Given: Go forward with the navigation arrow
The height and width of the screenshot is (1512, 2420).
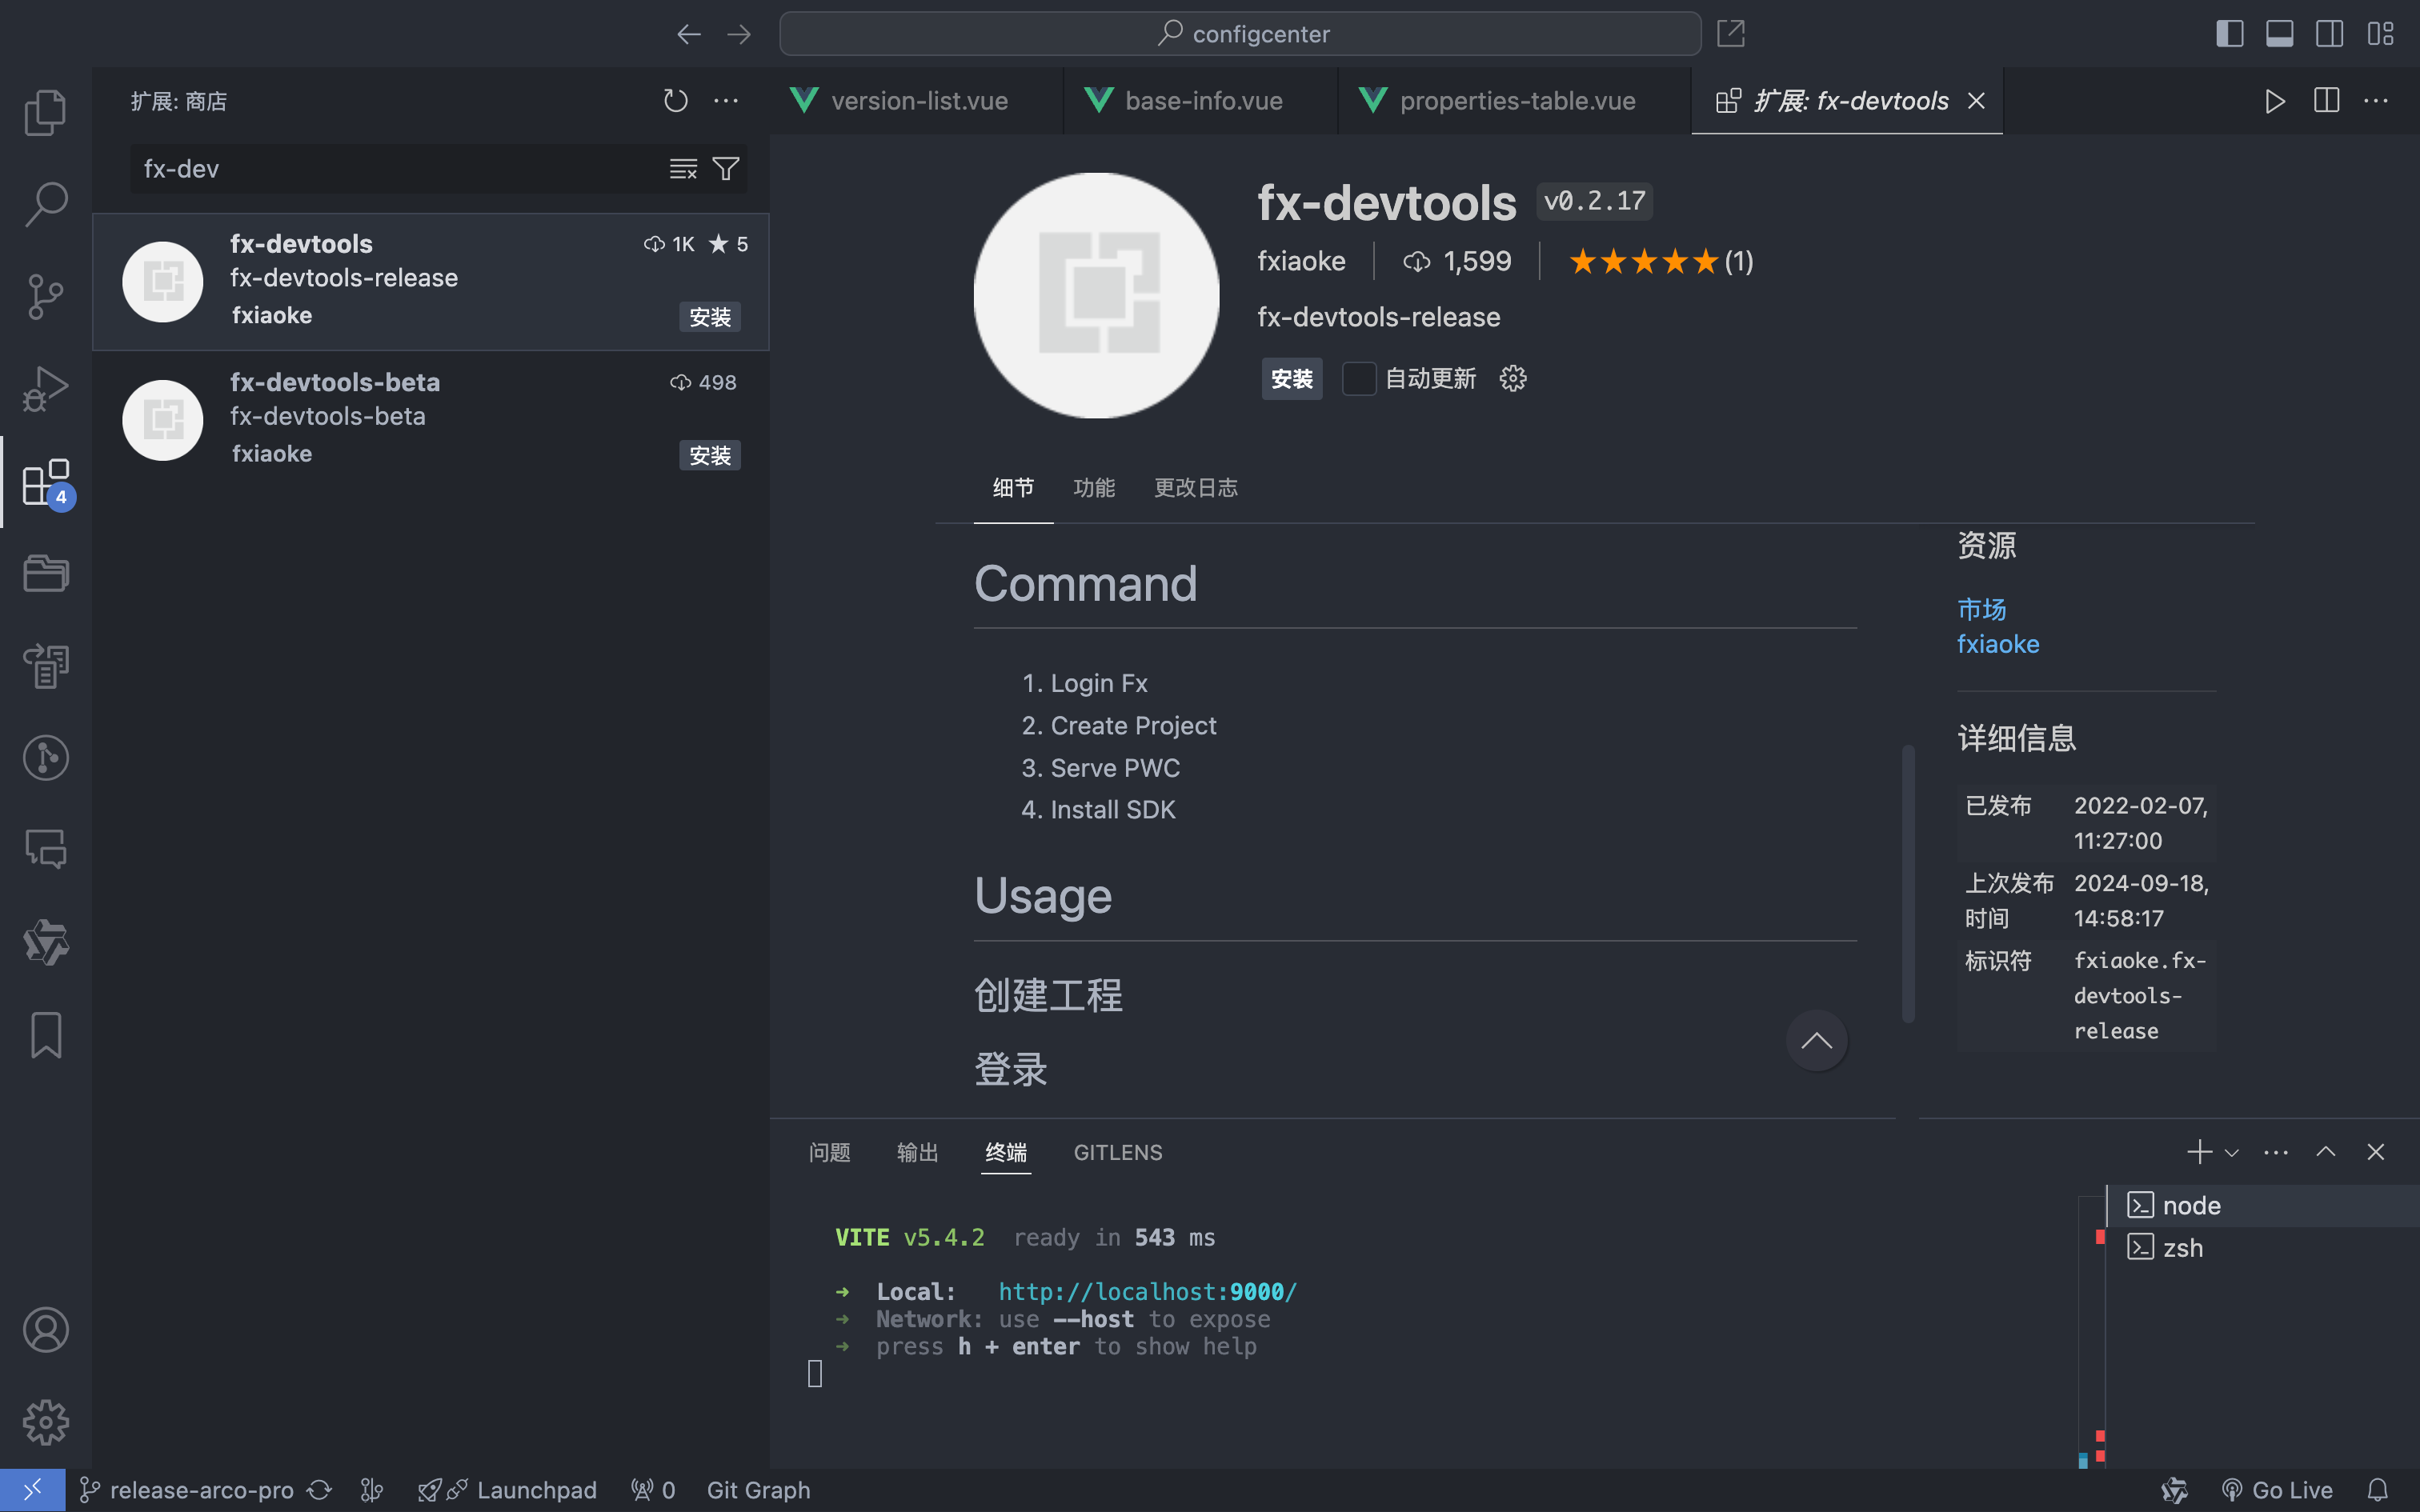Looking at the screenshot, I should pyautogui.click(x=739, y=34).
